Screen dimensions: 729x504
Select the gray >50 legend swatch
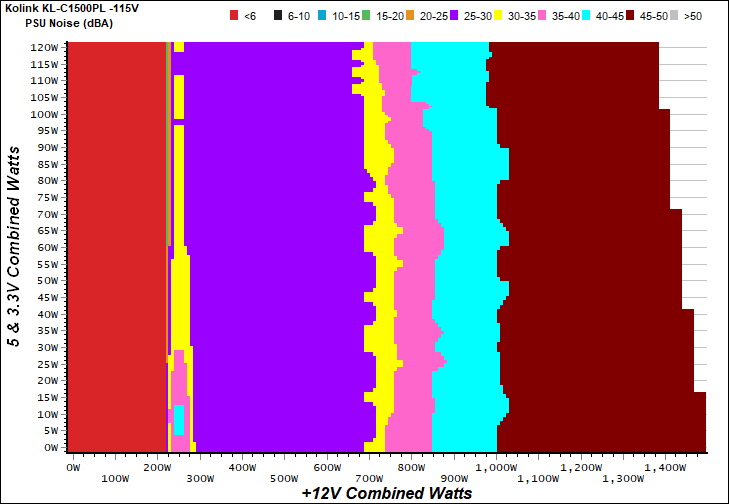pyautogui.click(x=675, y=16)
